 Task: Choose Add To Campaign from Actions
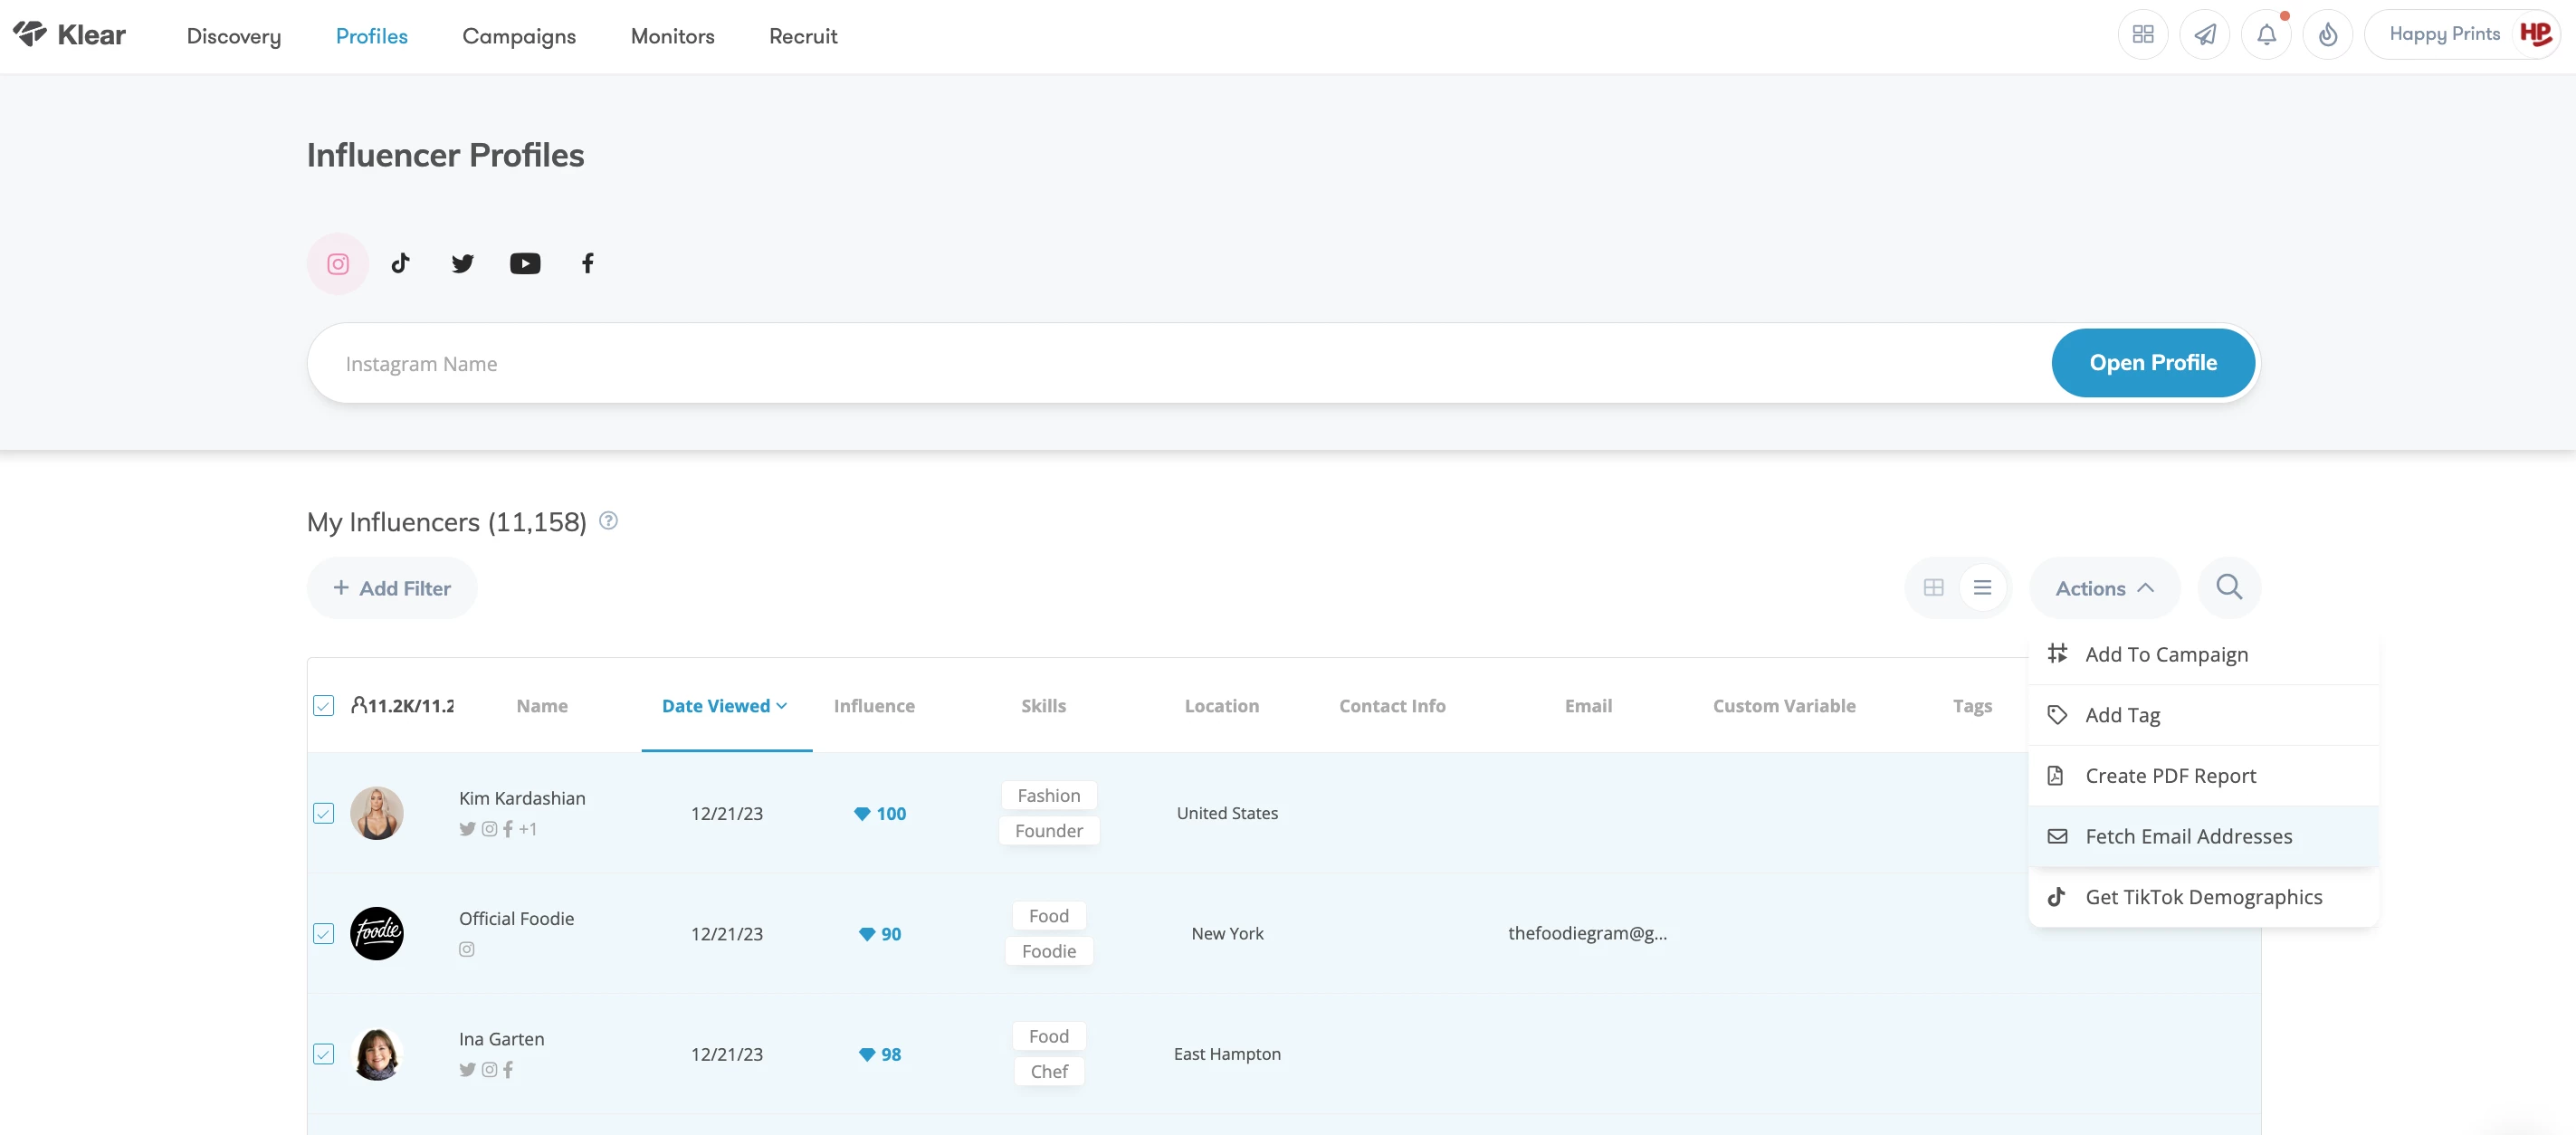click(2204, 654)
